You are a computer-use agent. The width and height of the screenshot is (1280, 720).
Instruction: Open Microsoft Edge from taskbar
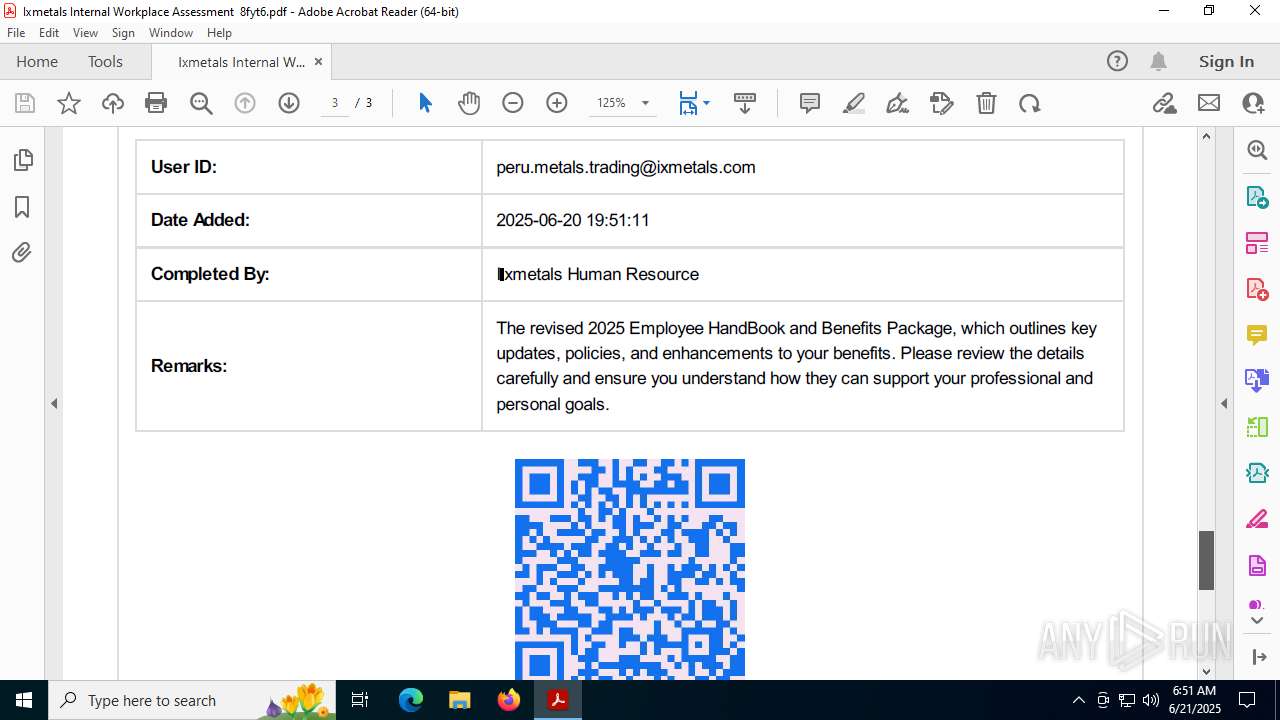(411, 700)
